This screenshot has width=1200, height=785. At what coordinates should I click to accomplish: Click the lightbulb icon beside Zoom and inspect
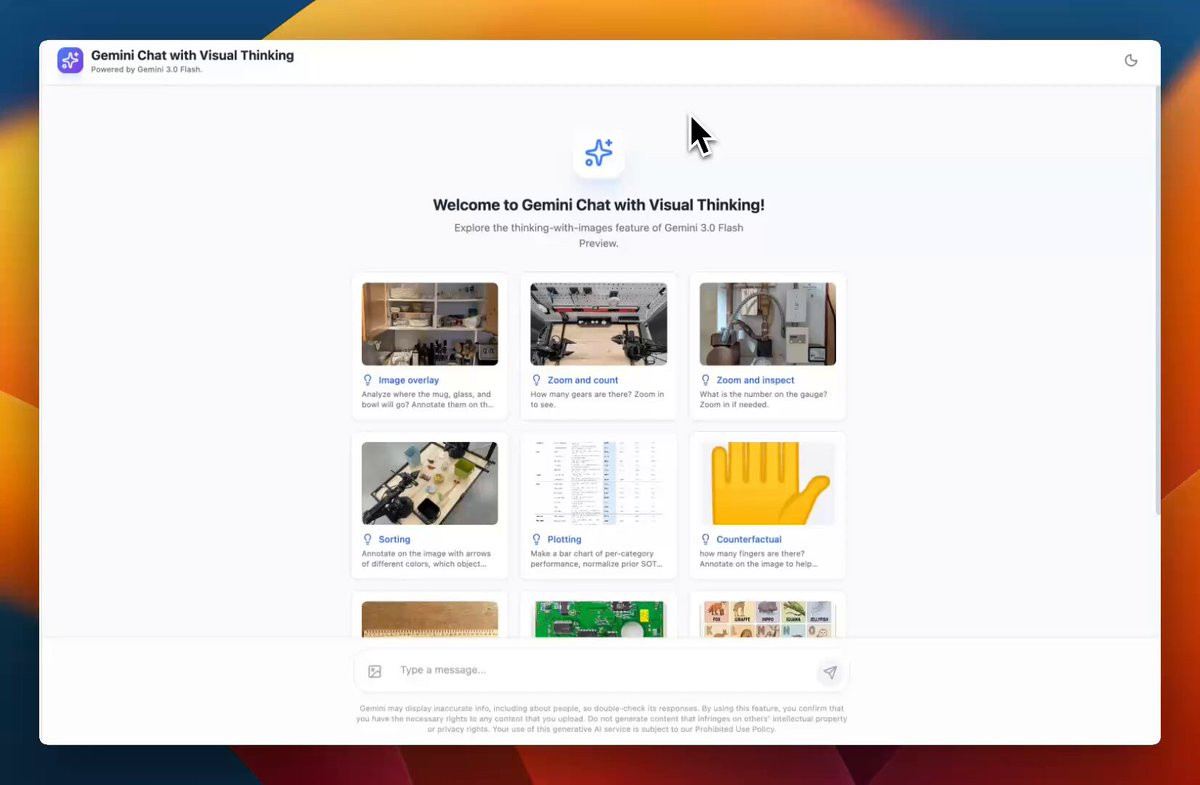(705, 380)
